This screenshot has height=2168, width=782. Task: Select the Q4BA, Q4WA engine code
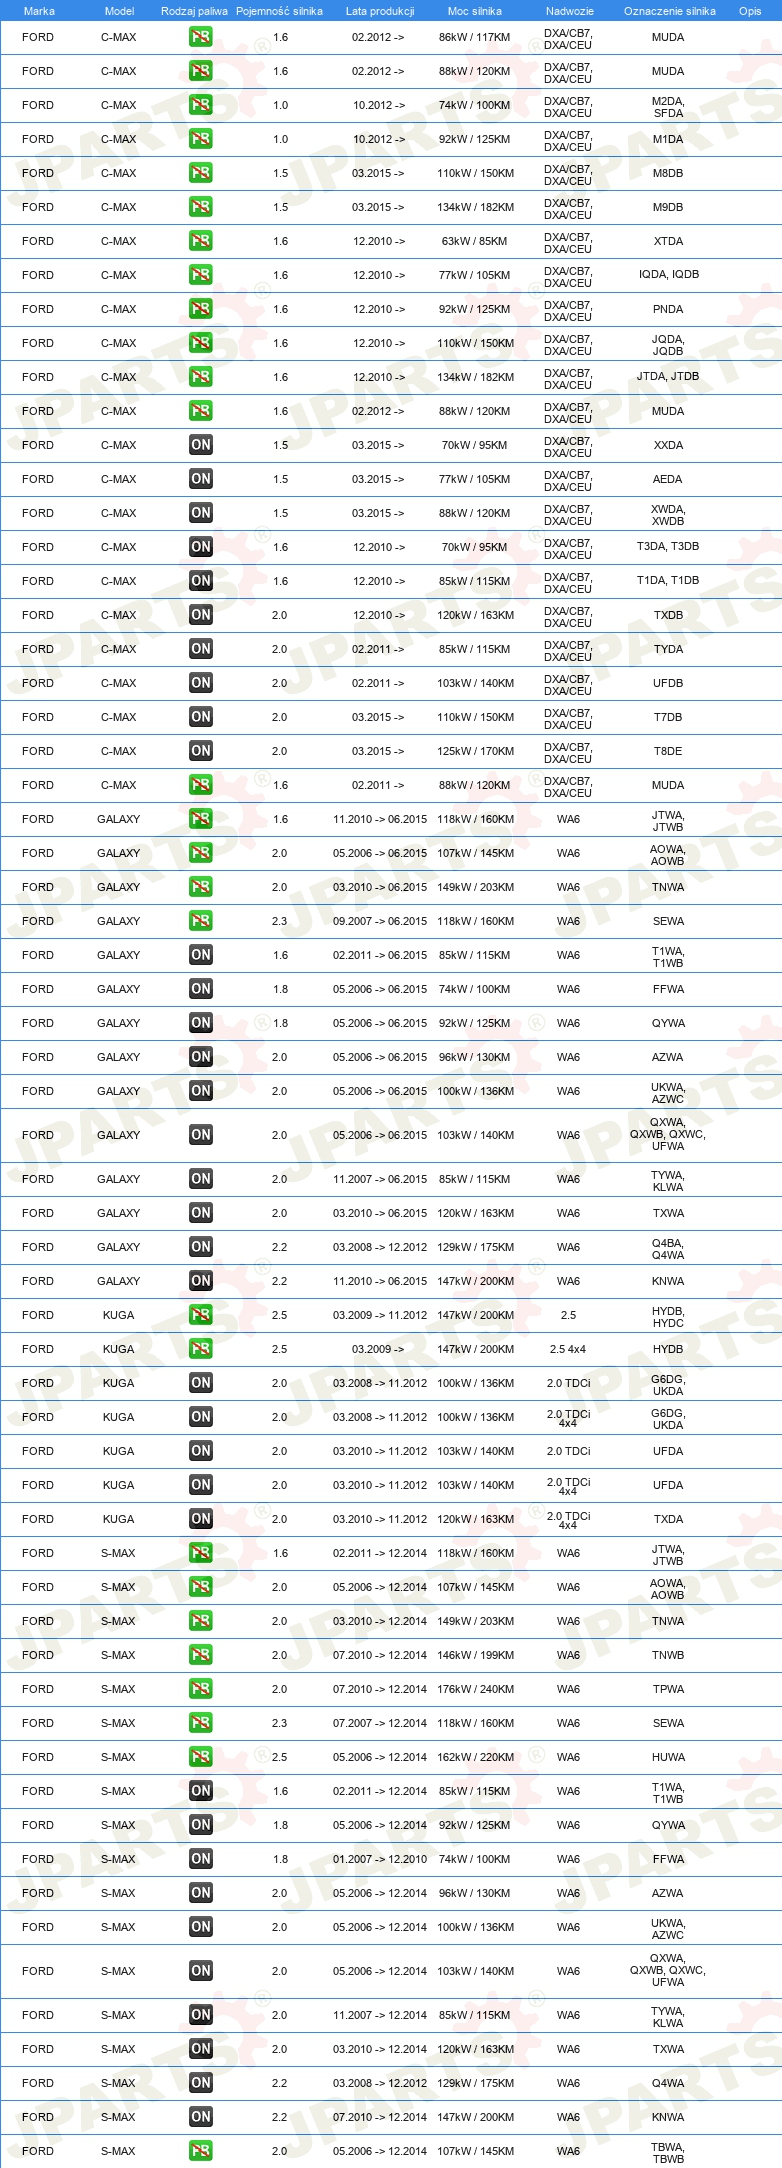[x=668, y=1249]
